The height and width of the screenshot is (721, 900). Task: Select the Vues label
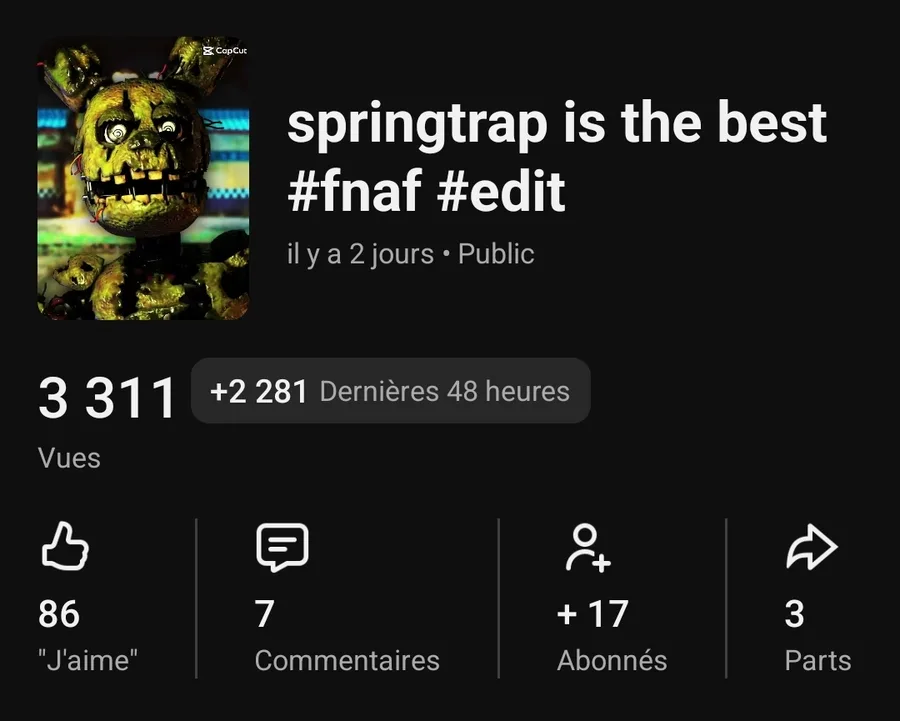[x=69, y=458]
